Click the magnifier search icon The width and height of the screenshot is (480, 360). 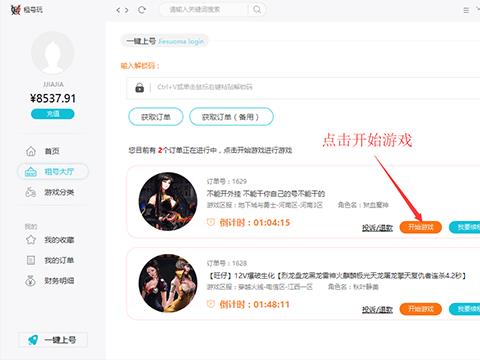point(257,9)
